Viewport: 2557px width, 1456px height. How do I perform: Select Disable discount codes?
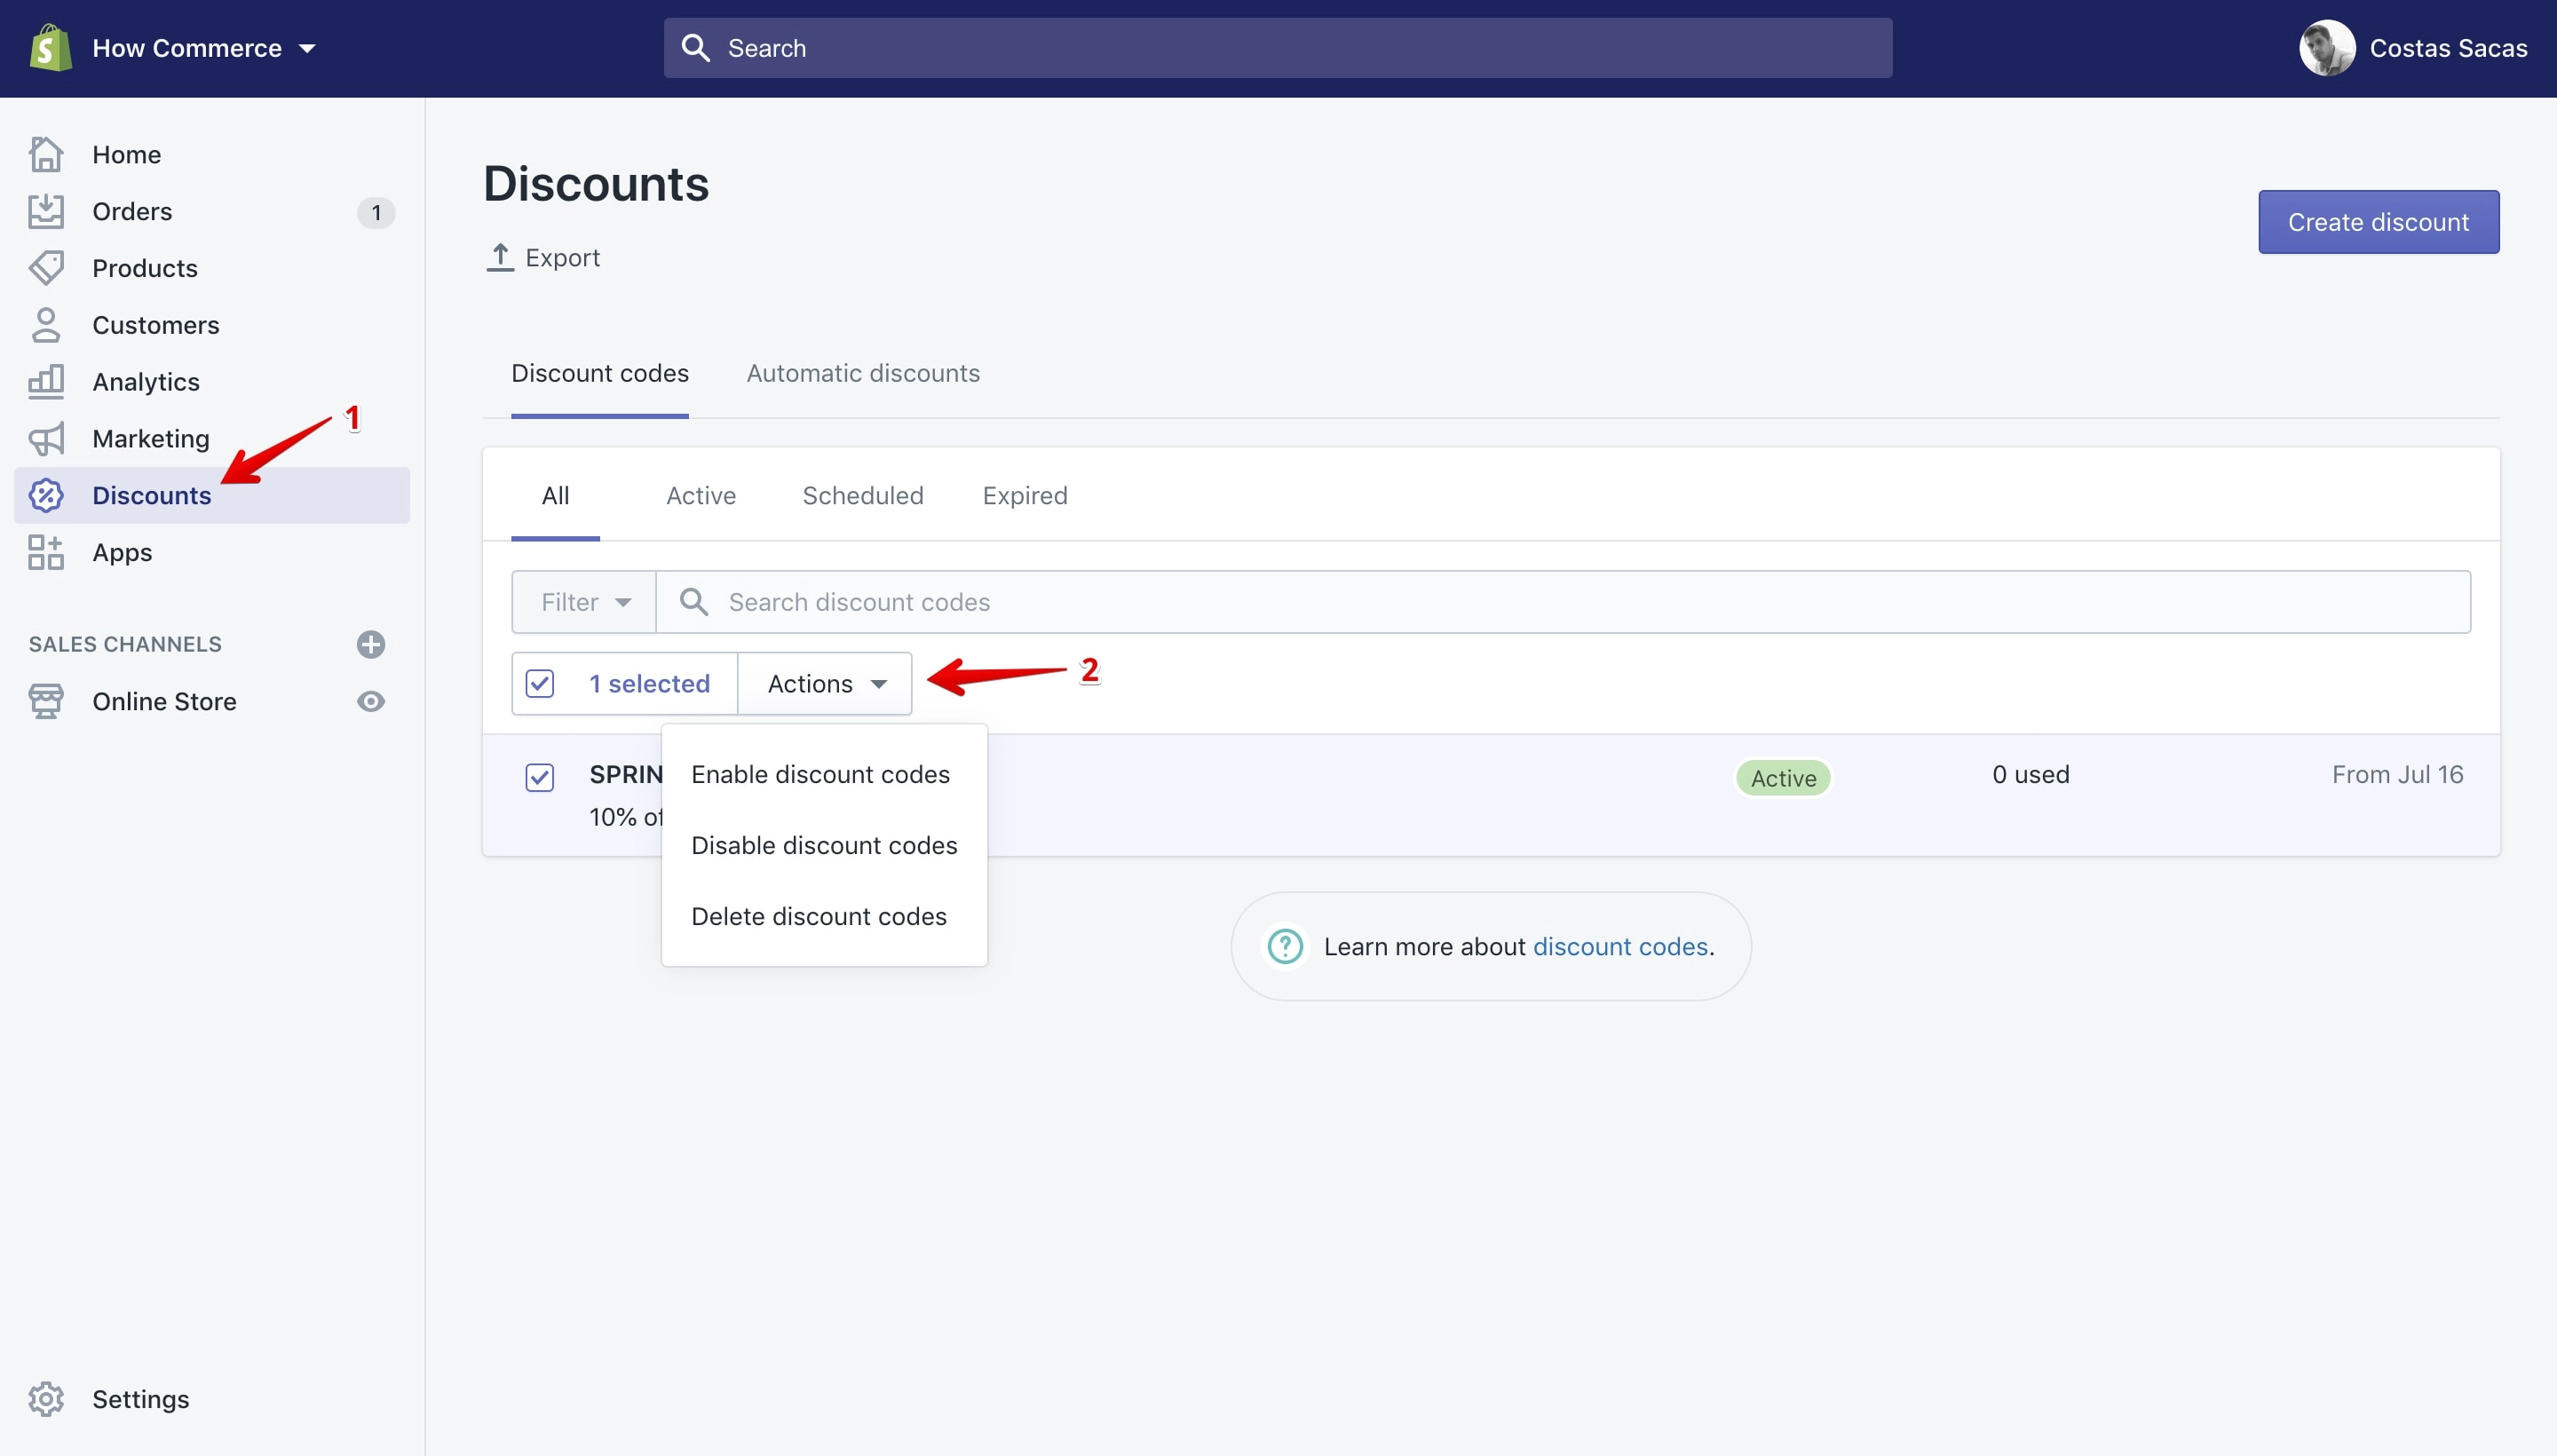click(824, 845)
